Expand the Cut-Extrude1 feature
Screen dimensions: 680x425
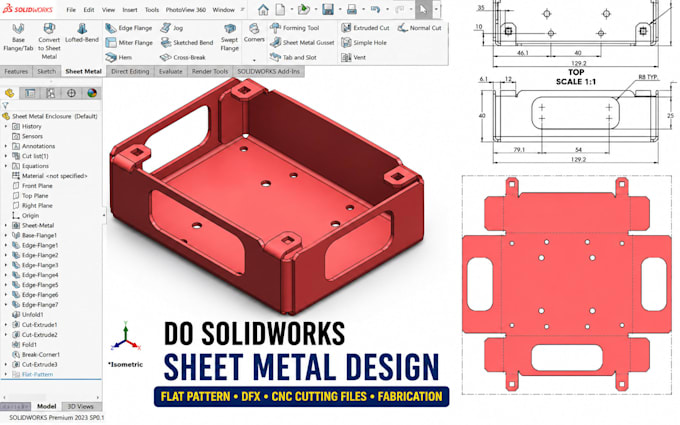(6, 324)
